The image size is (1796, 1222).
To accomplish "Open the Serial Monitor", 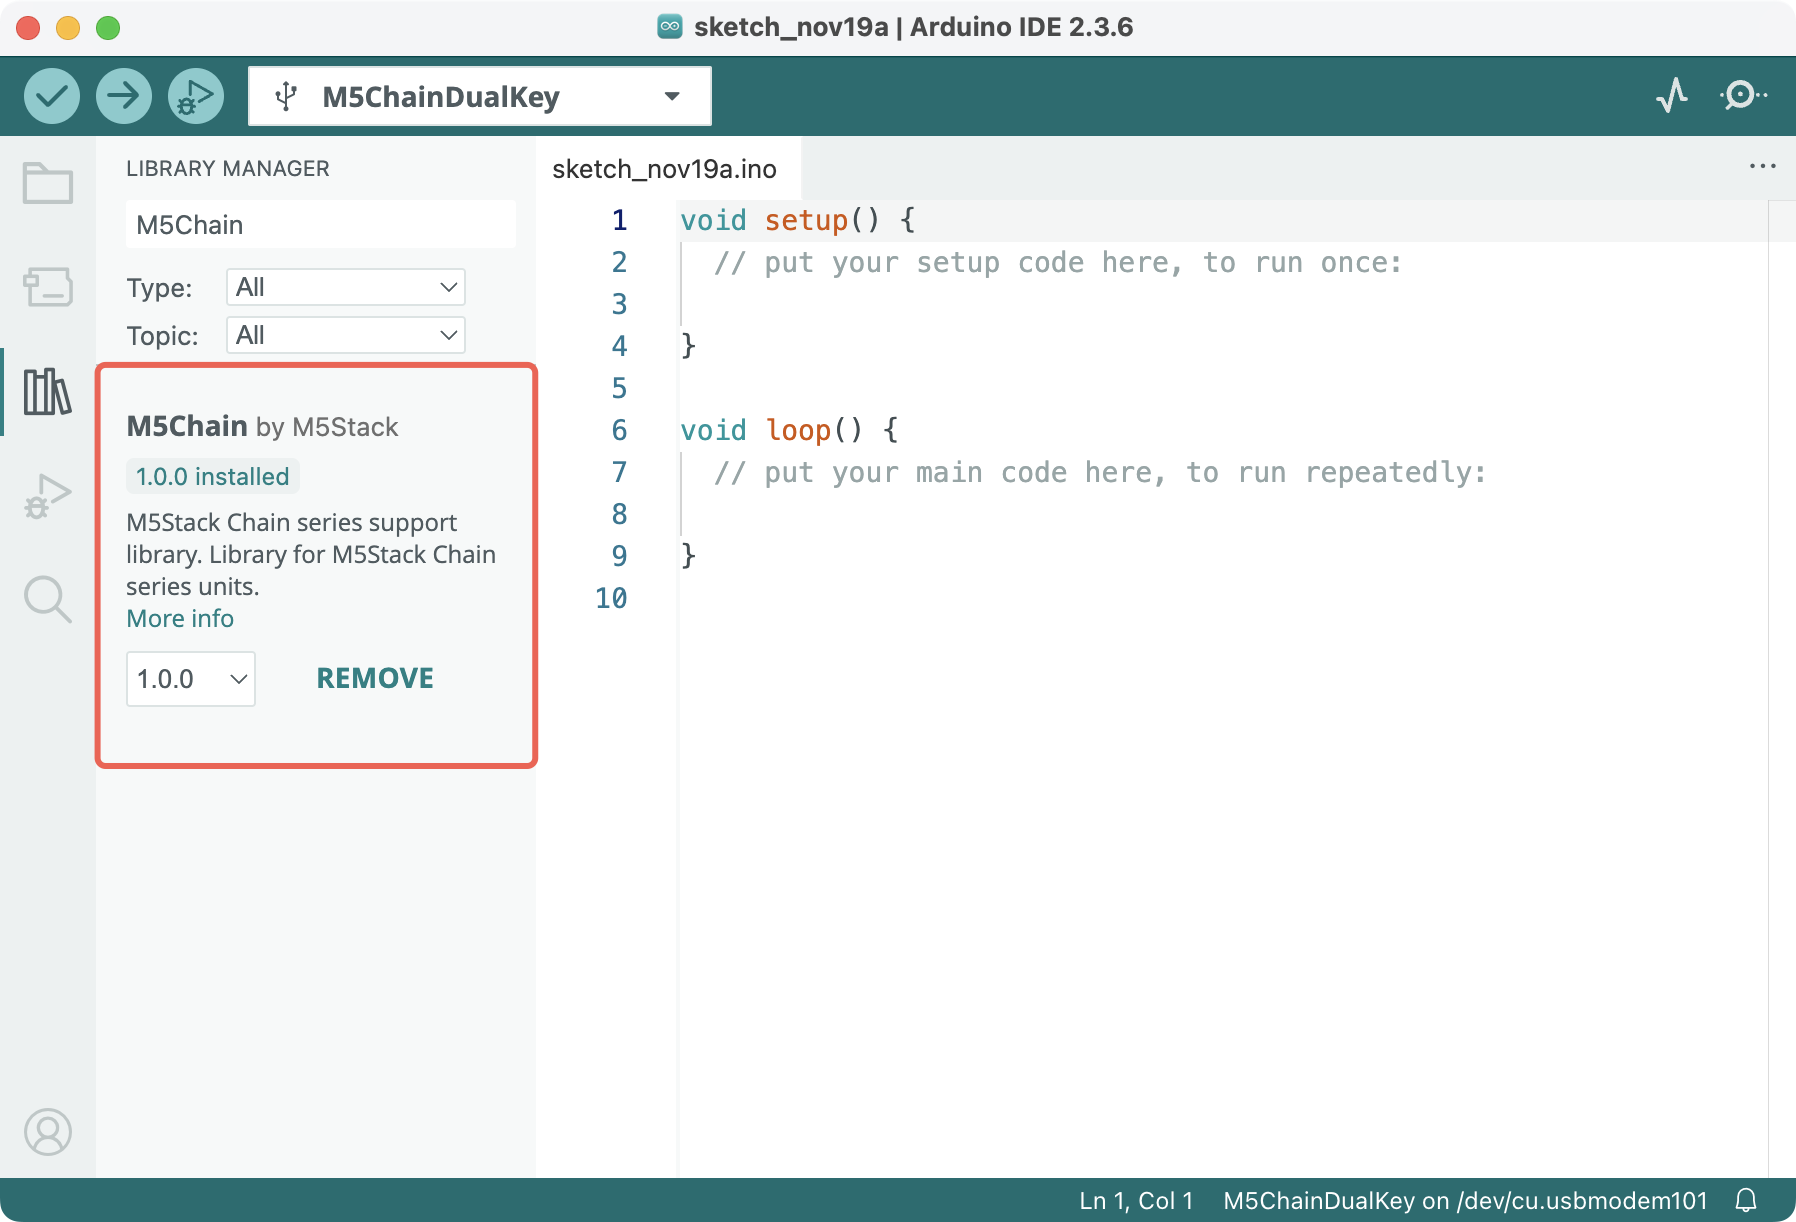I will [x=1743, y=96].
